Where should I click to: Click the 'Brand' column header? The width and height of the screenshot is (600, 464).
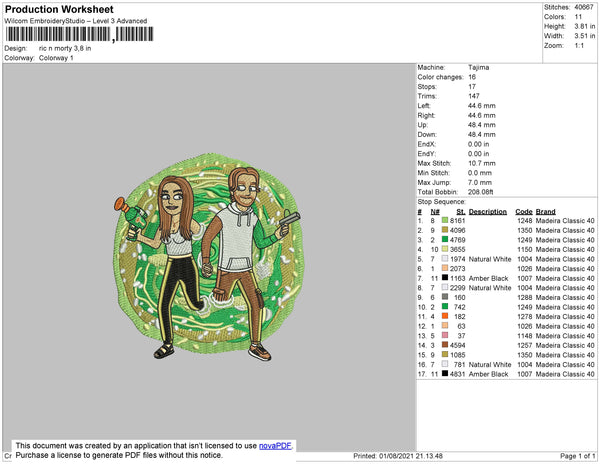(x=545, y=212)
